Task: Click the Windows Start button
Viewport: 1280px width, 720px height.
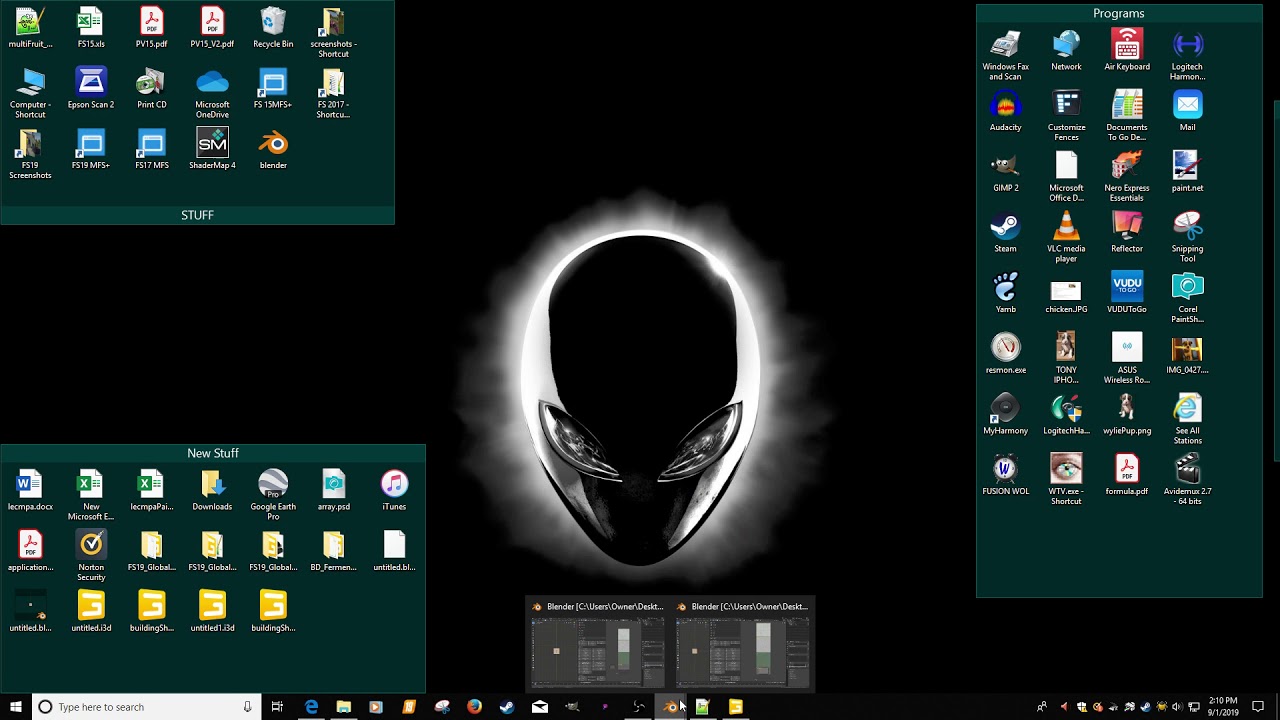Action: pyautogui.click(x=15, y=707)
